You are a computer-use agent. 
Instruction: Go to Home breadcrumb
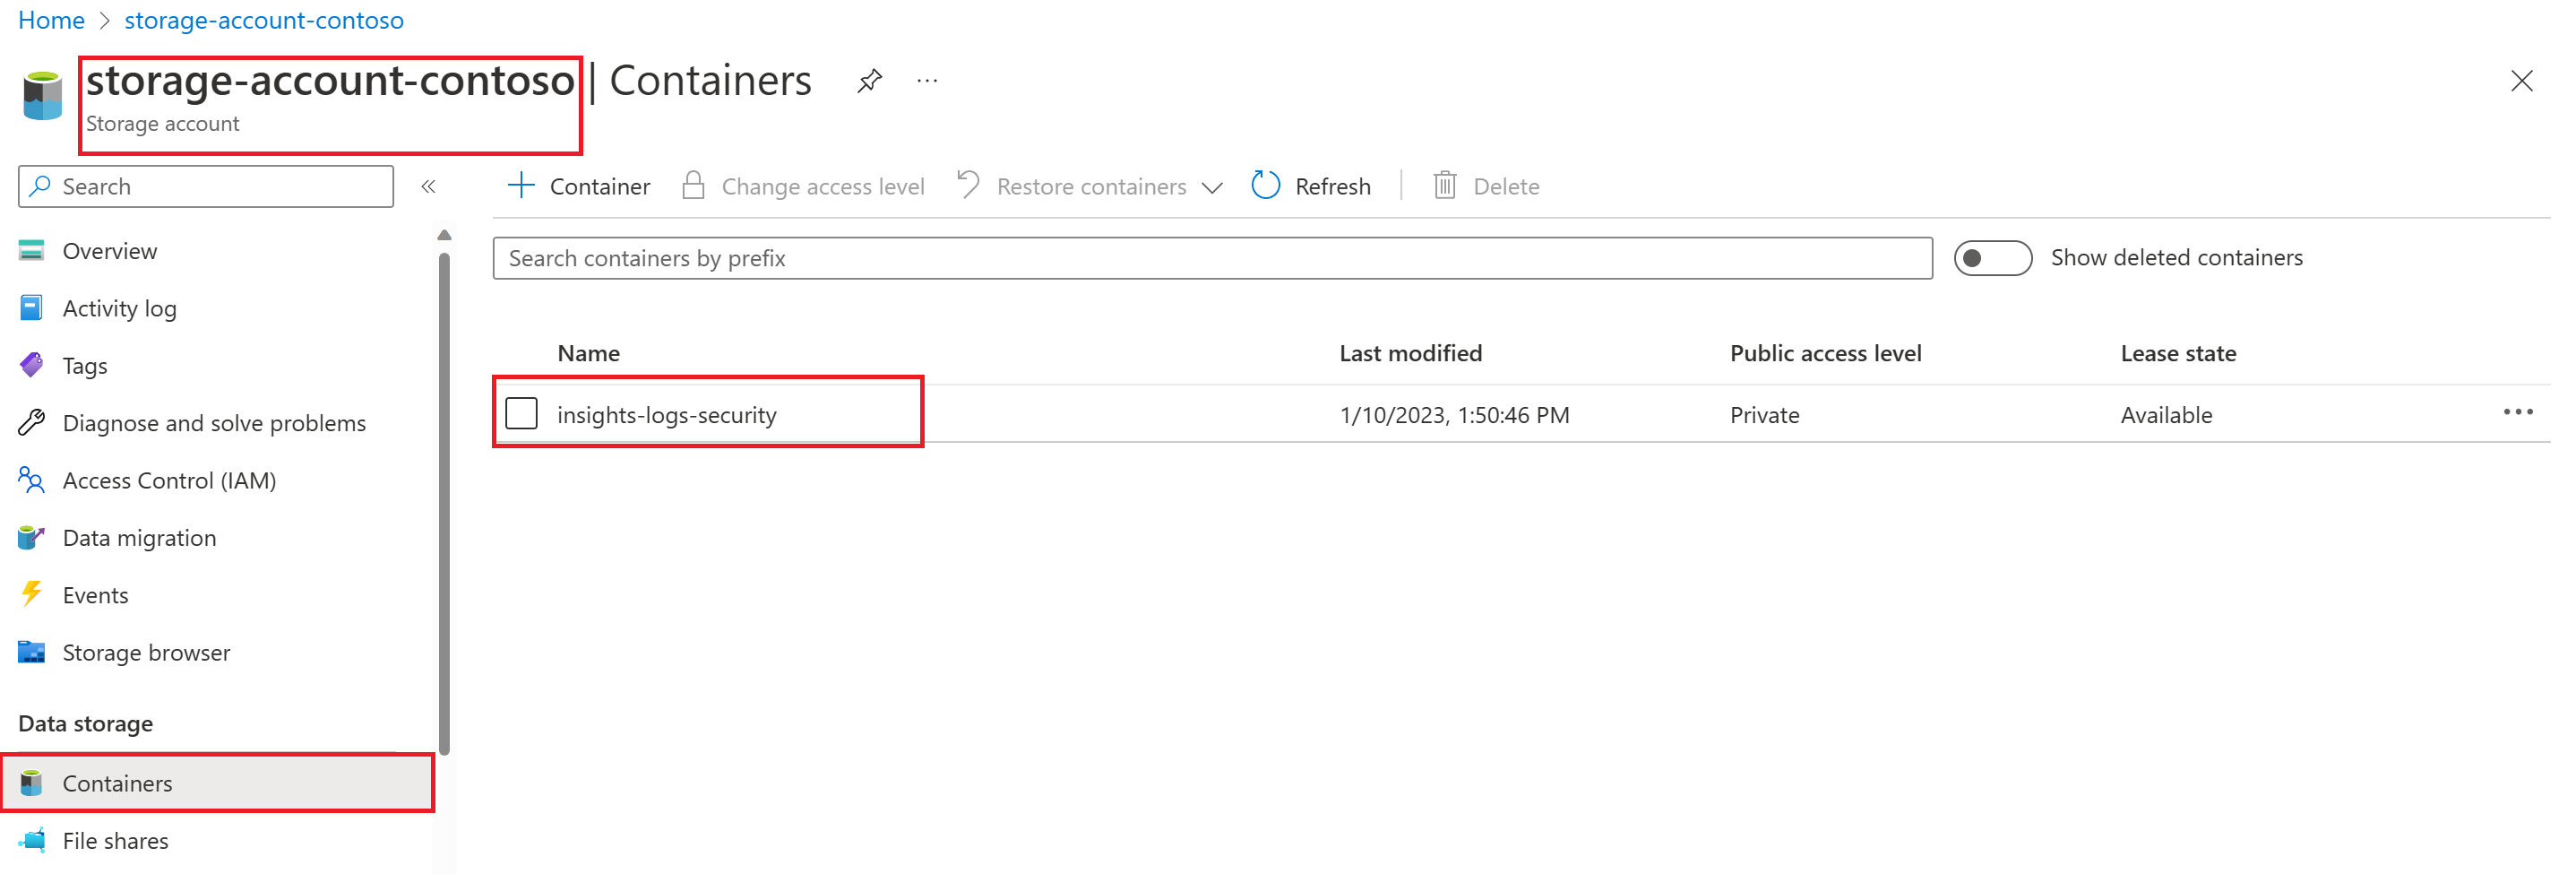(51, 20)
